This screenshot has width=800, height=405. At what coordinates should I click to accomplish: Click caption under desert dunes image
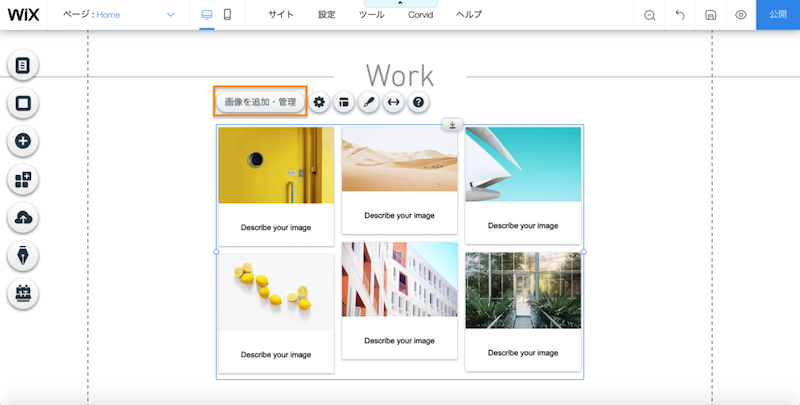point(399,215)
